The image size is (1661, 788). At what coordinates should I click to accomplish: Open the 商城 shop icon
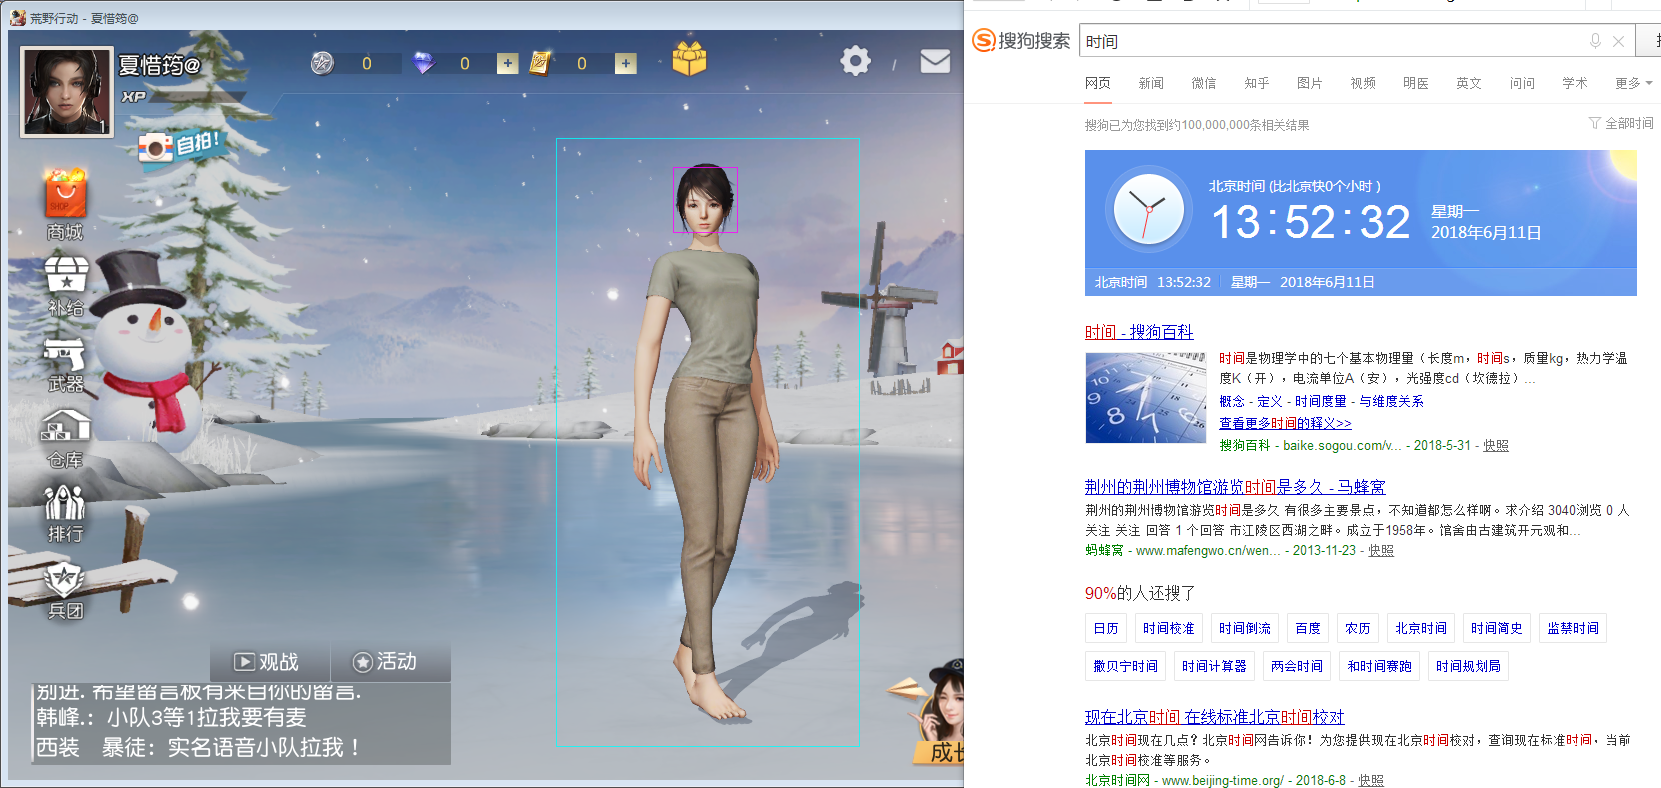(x=65, y=195)
